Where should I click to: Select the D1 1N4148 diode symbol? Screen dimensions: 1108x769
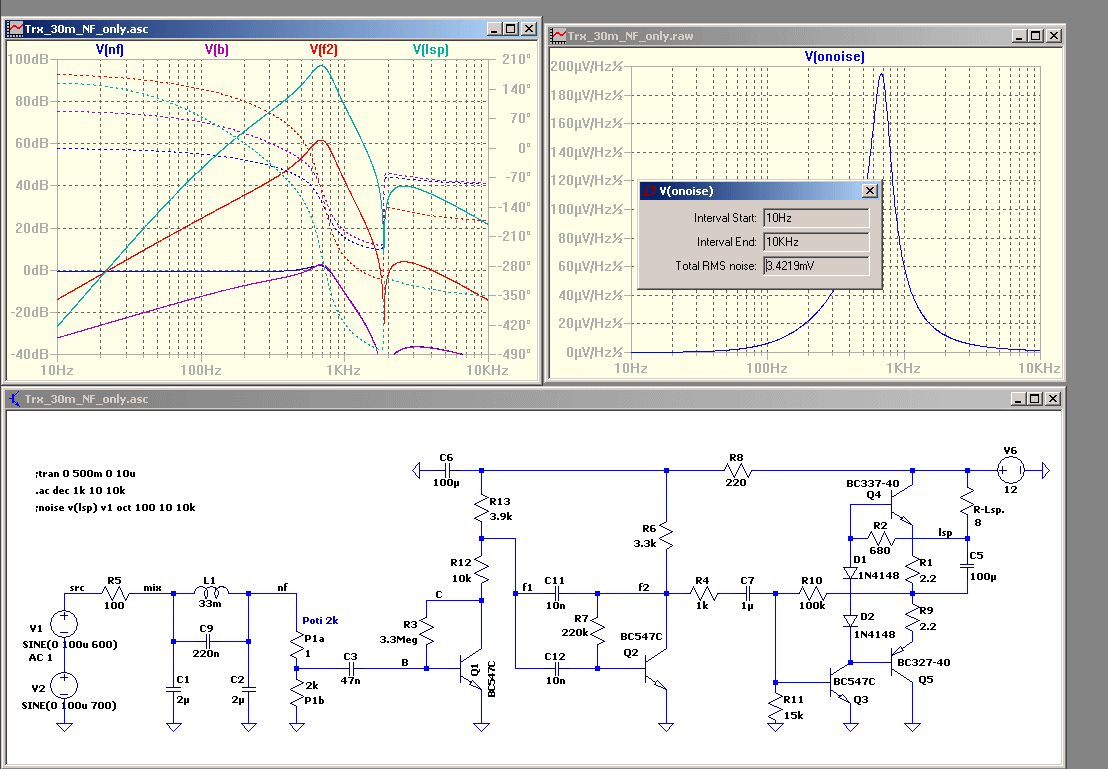click(851, 573)
